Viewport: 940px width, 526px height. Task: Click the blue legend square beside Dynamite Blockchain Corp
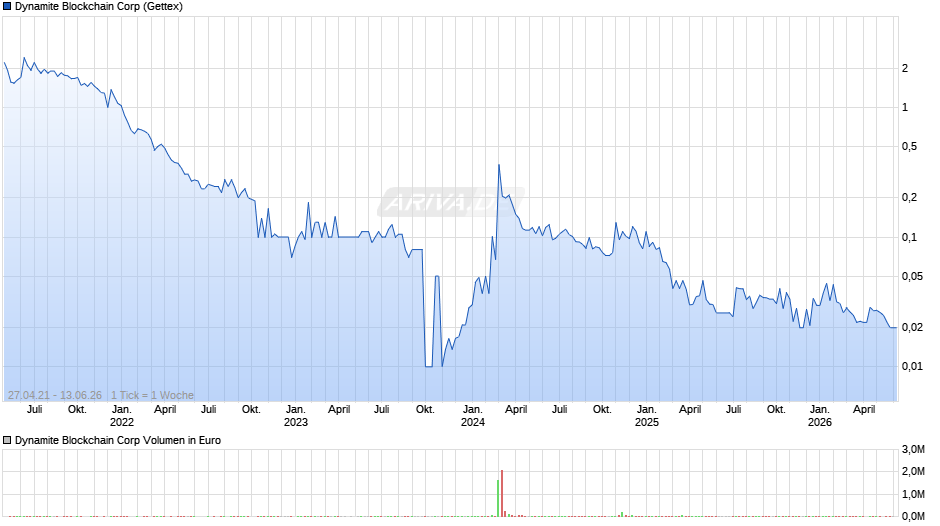(x=7, y=7)
